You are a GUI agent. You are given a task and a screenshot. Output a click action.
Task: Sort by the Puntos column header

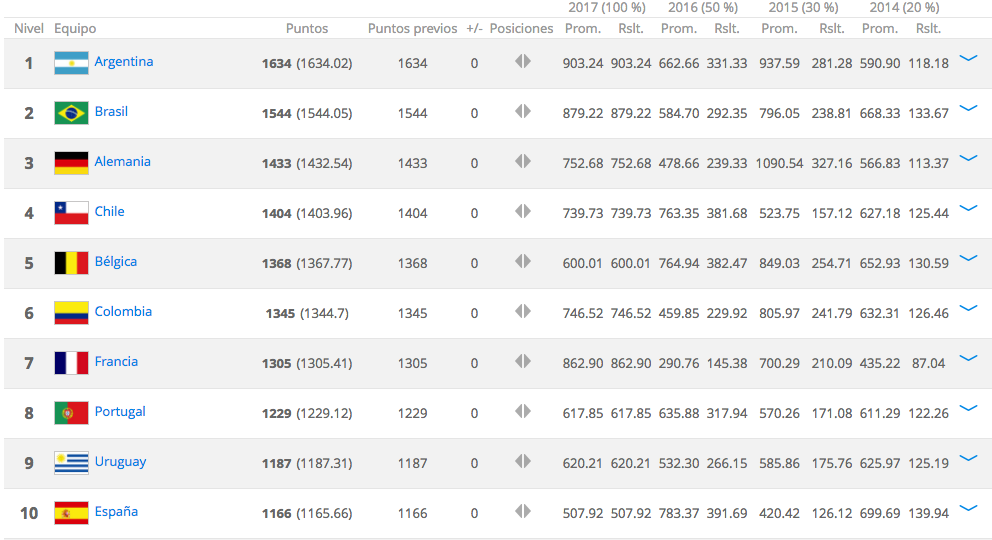tap(306, 29)
